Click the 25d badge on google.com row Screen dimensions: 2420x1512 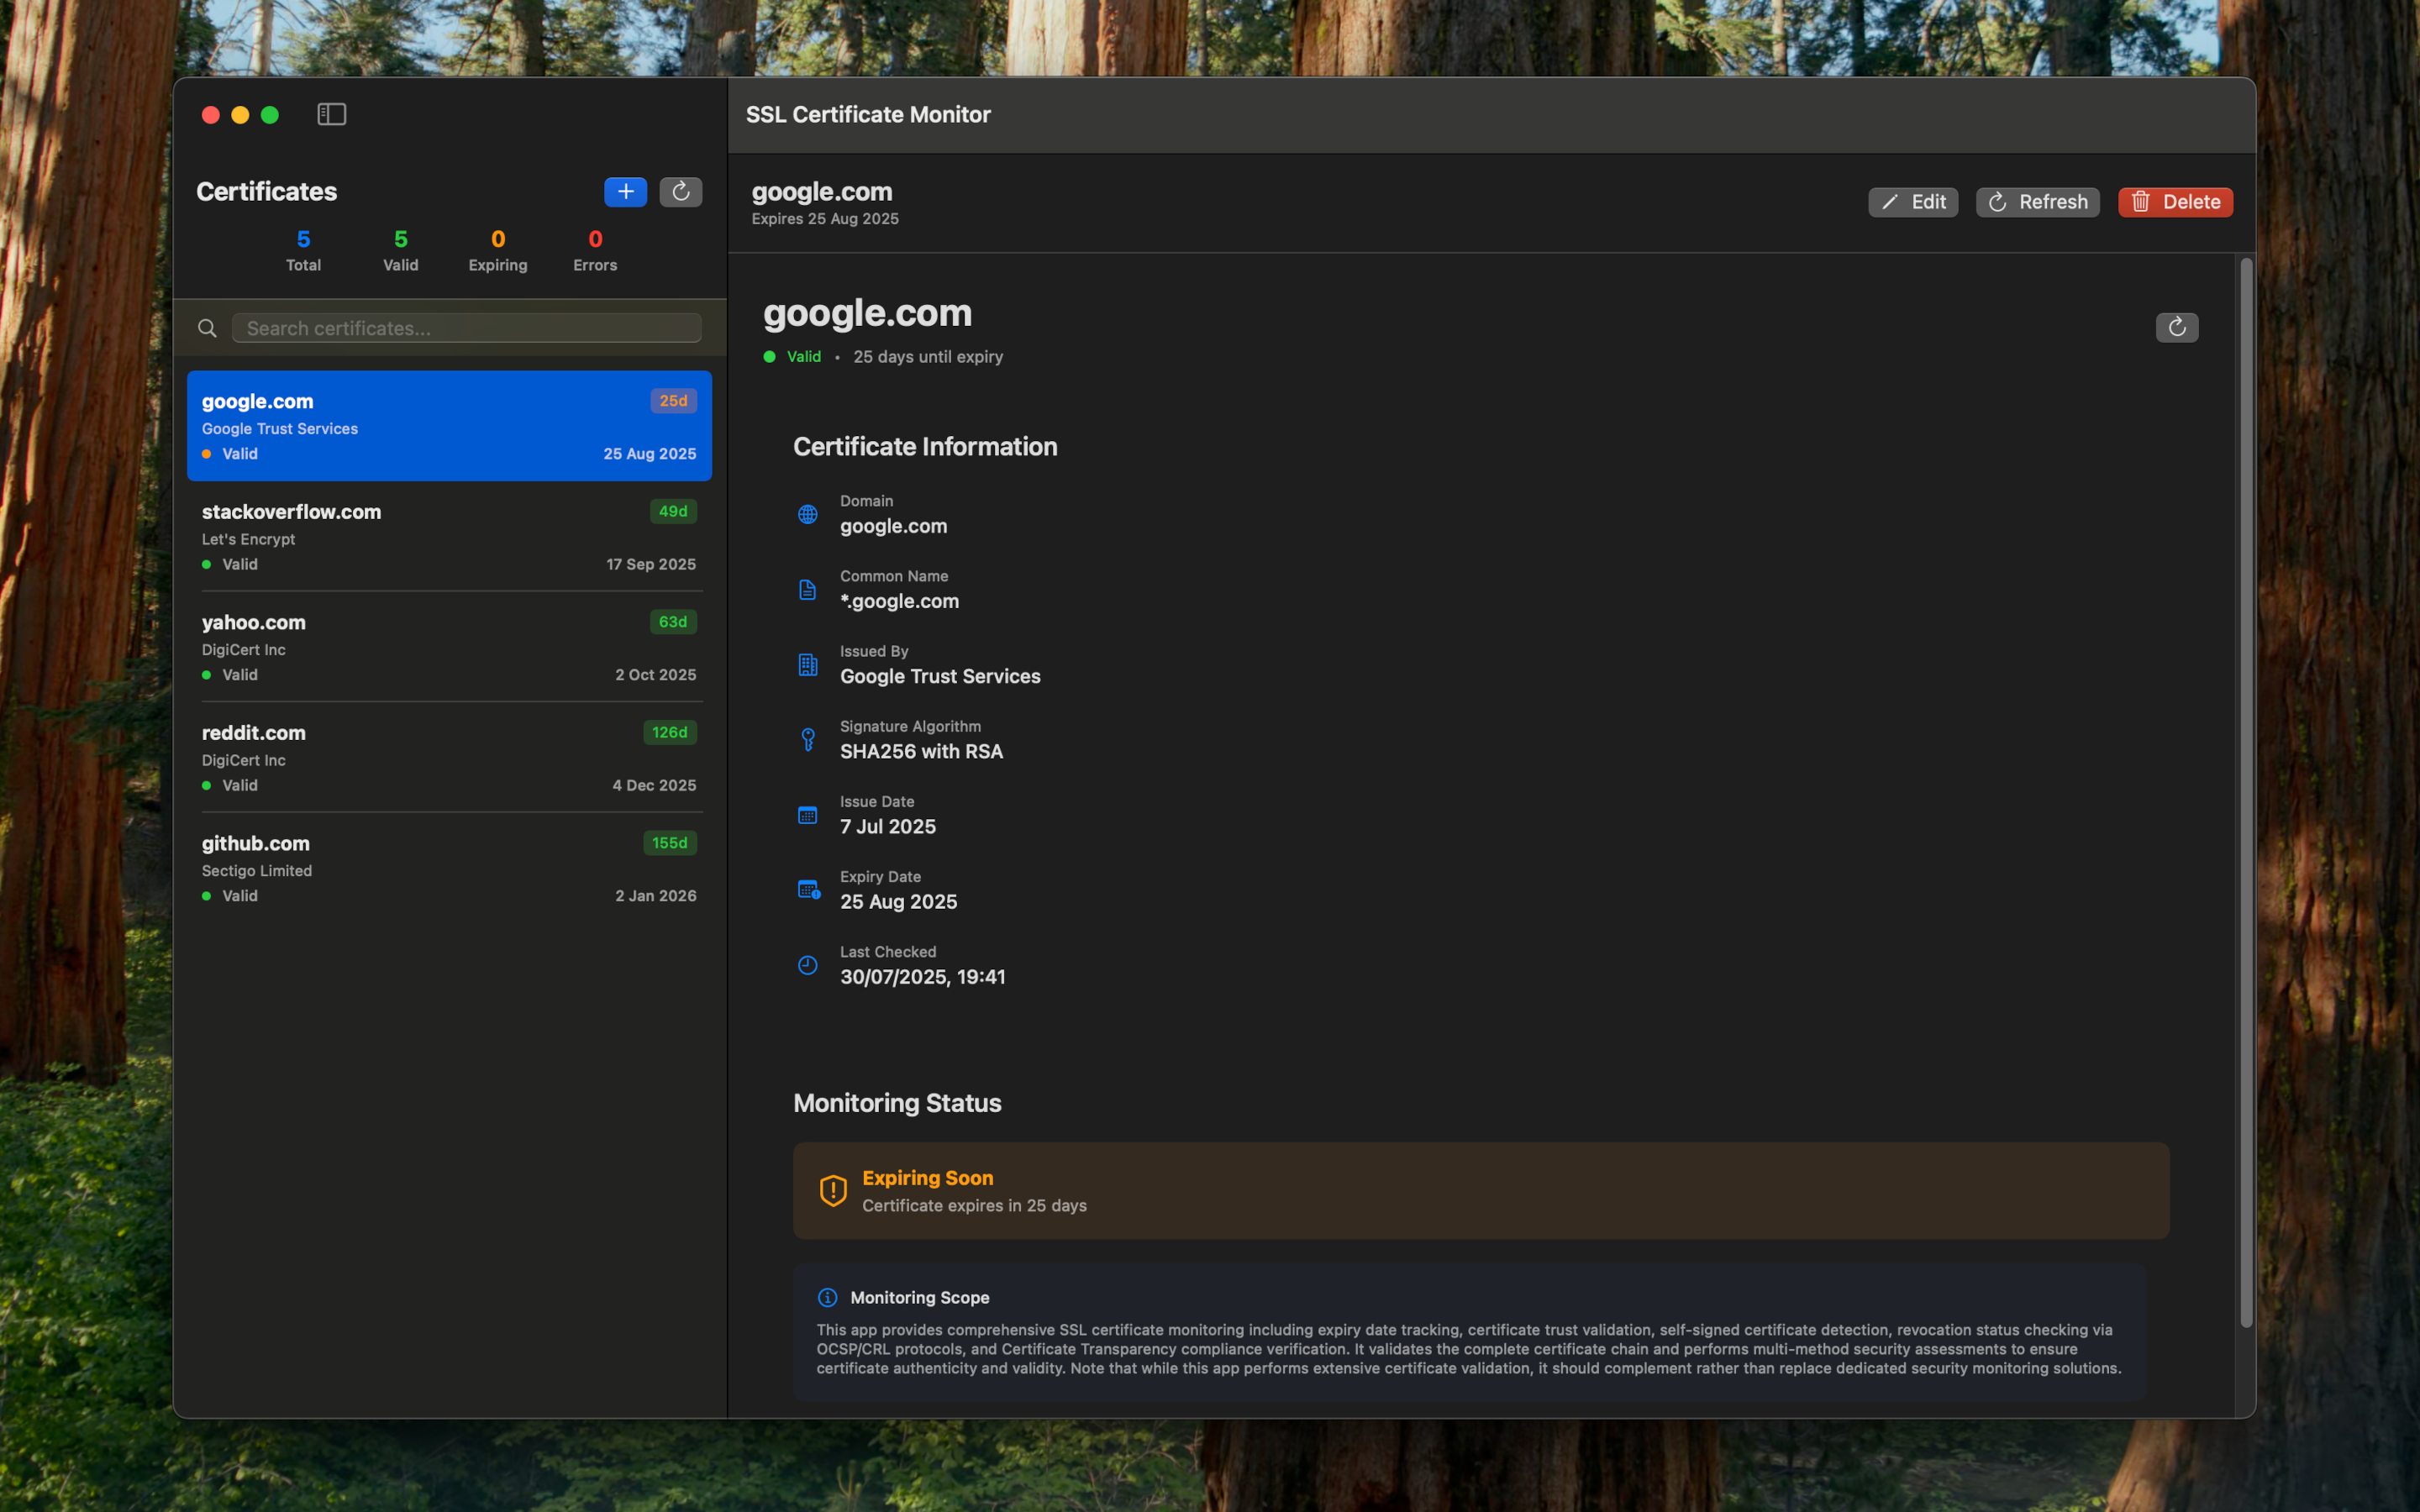coord(673,400)
